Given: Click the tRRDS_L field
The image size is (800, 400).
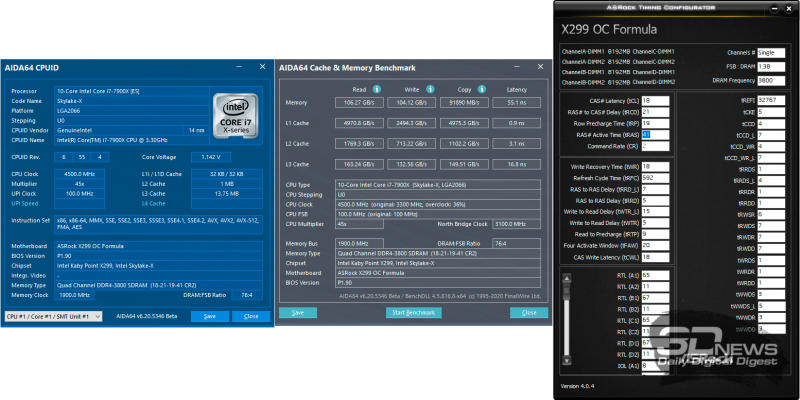Looking at the screenshot, I should click(x=771, y=180).
